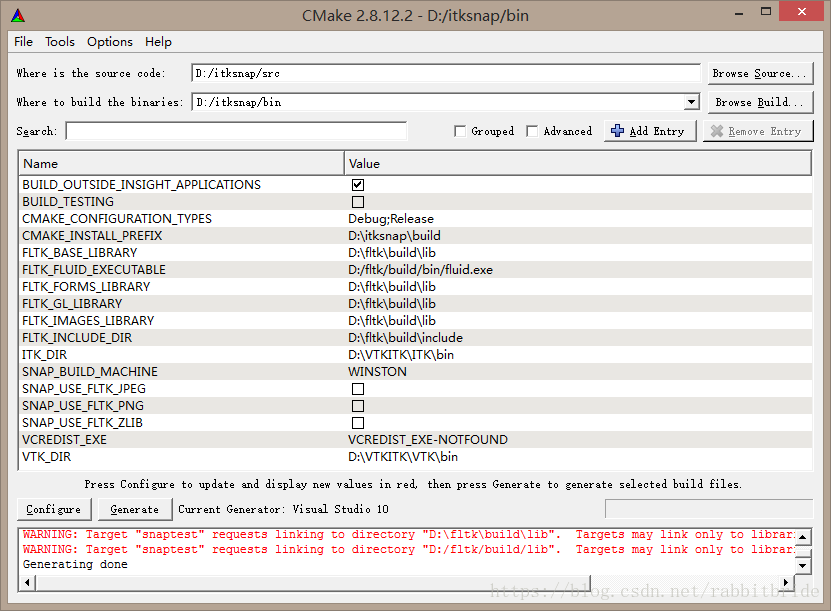
Task: Click the Debug;Release value
Action: click(391, 219)
